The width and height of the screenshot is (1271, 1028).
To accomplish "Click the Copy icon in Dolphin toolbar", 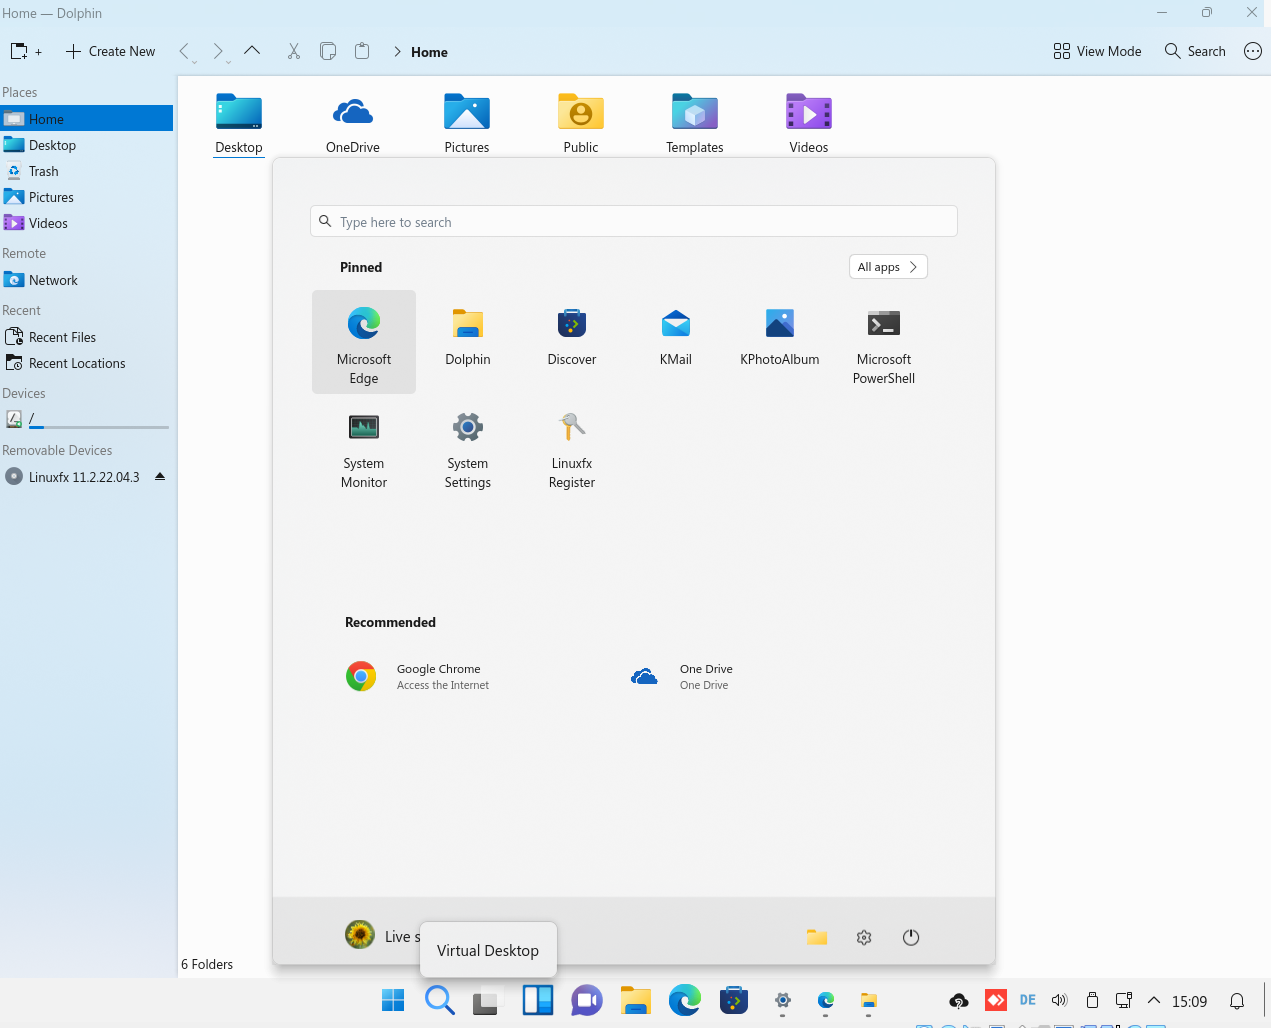I will (328, 51).
